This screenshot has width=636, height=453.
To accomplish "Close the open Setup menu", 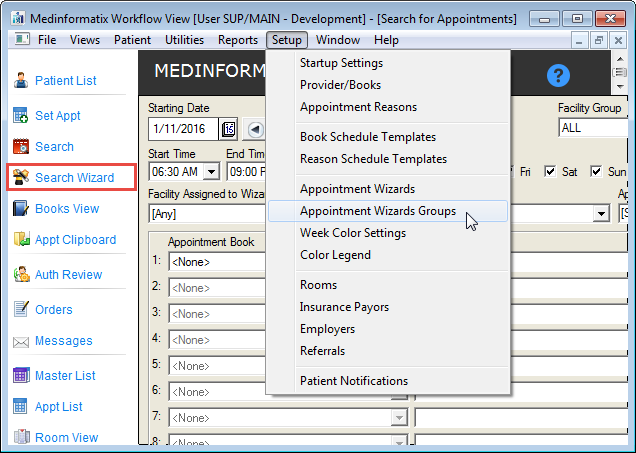I will (x=287, y=40).
